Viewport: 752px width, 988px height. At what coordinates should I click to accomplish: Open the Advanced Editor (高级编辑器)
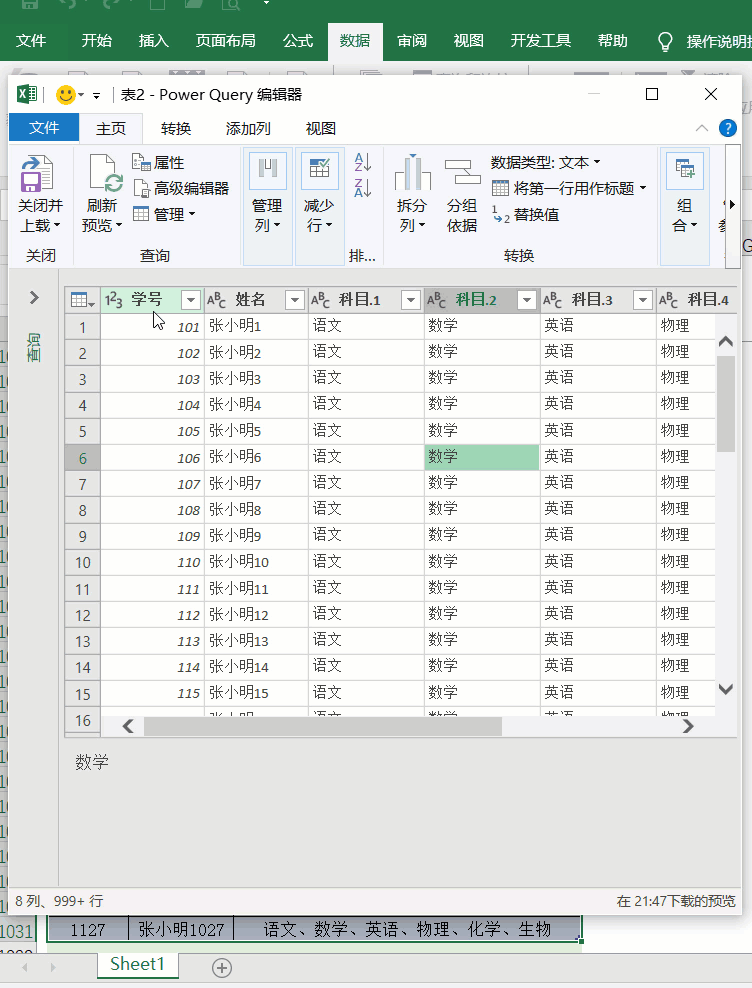pyautogui.click(x=181, y=188)
